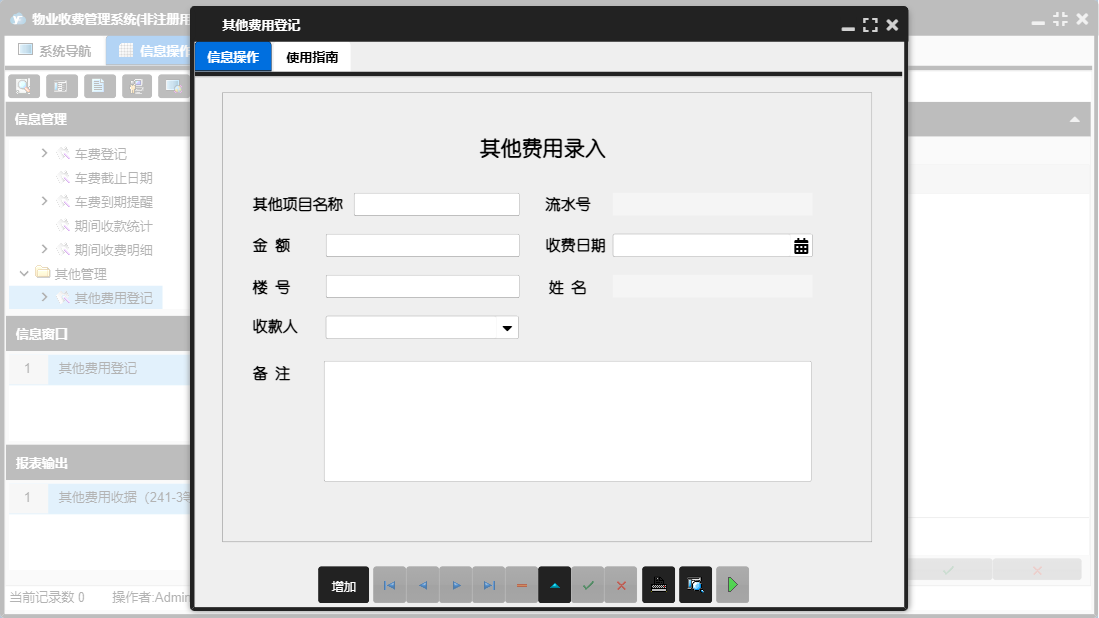Collapse the 其他管理 folder
Viewport: 1099px width, 618px height.
click(x=25, y=273)
